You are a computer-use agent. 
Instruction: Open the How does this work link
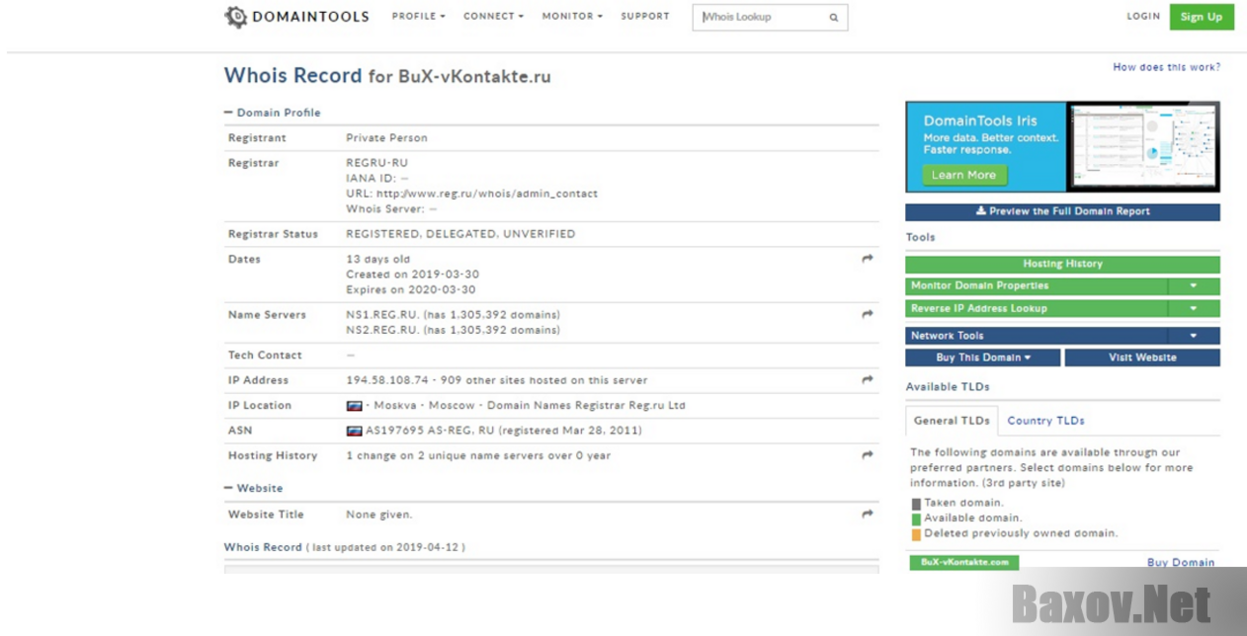click(1166, 67)
